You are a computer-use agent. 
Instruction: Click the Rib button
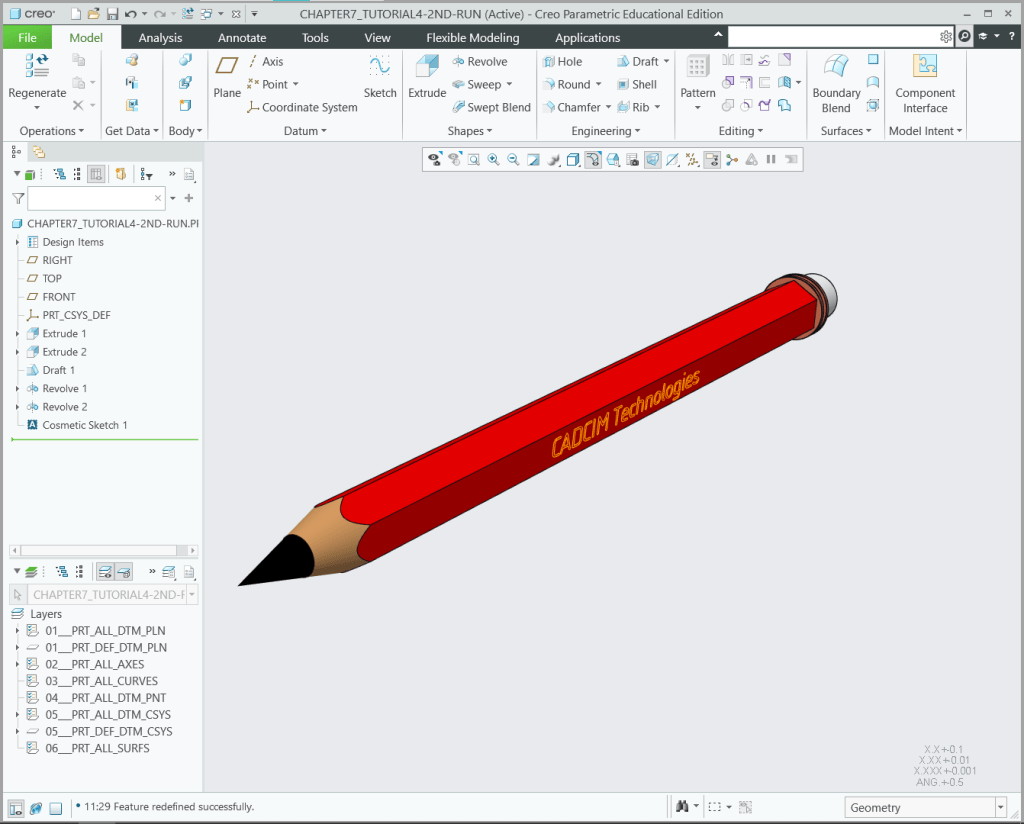[x=633, y=107]
